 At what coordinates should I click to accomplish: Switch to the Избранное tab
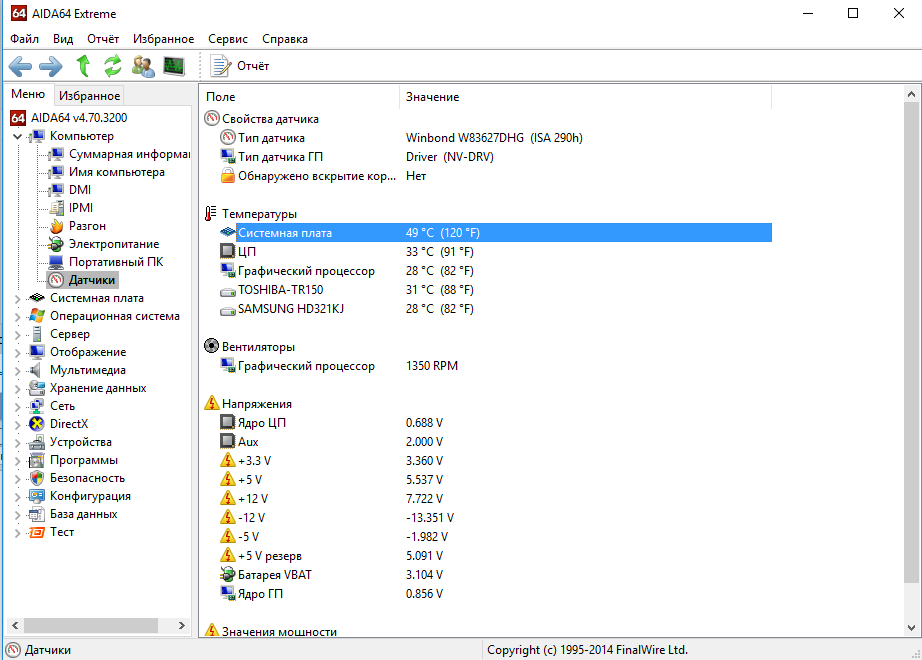(89, 95)
